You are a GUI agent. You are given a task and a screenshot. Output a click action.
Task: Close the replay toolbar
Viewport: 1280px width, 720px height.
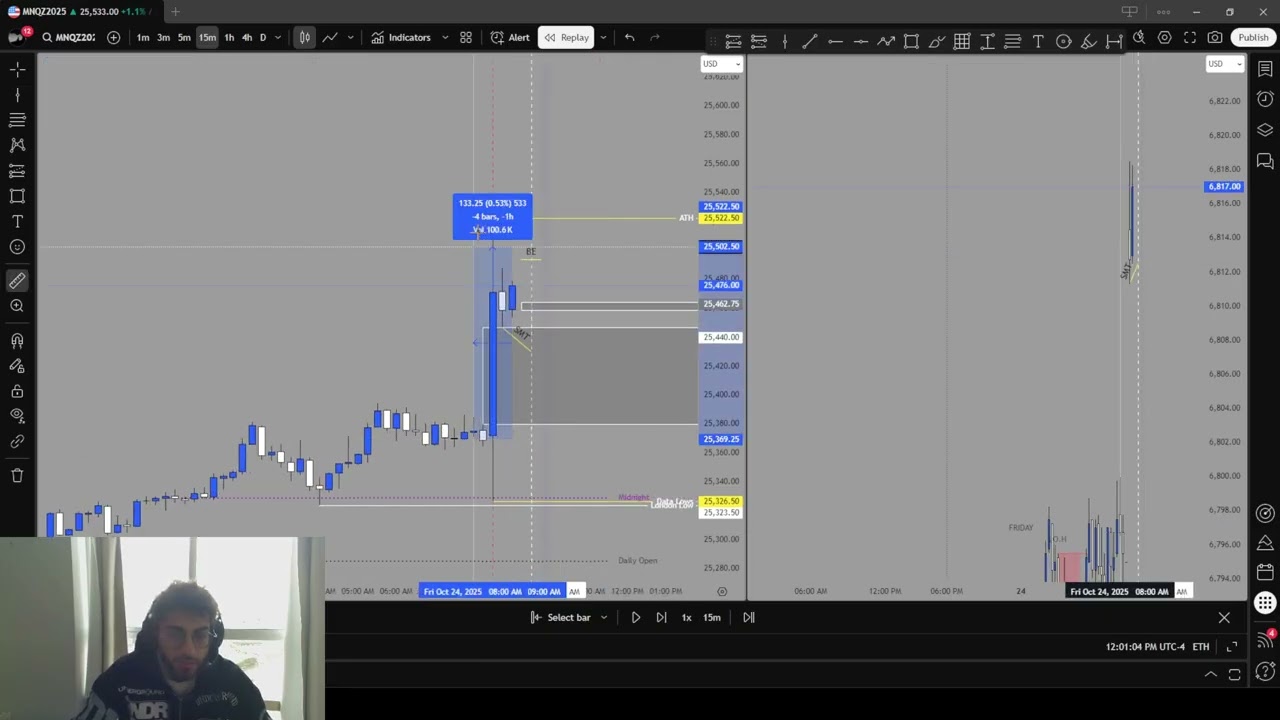coord(1224,617)
